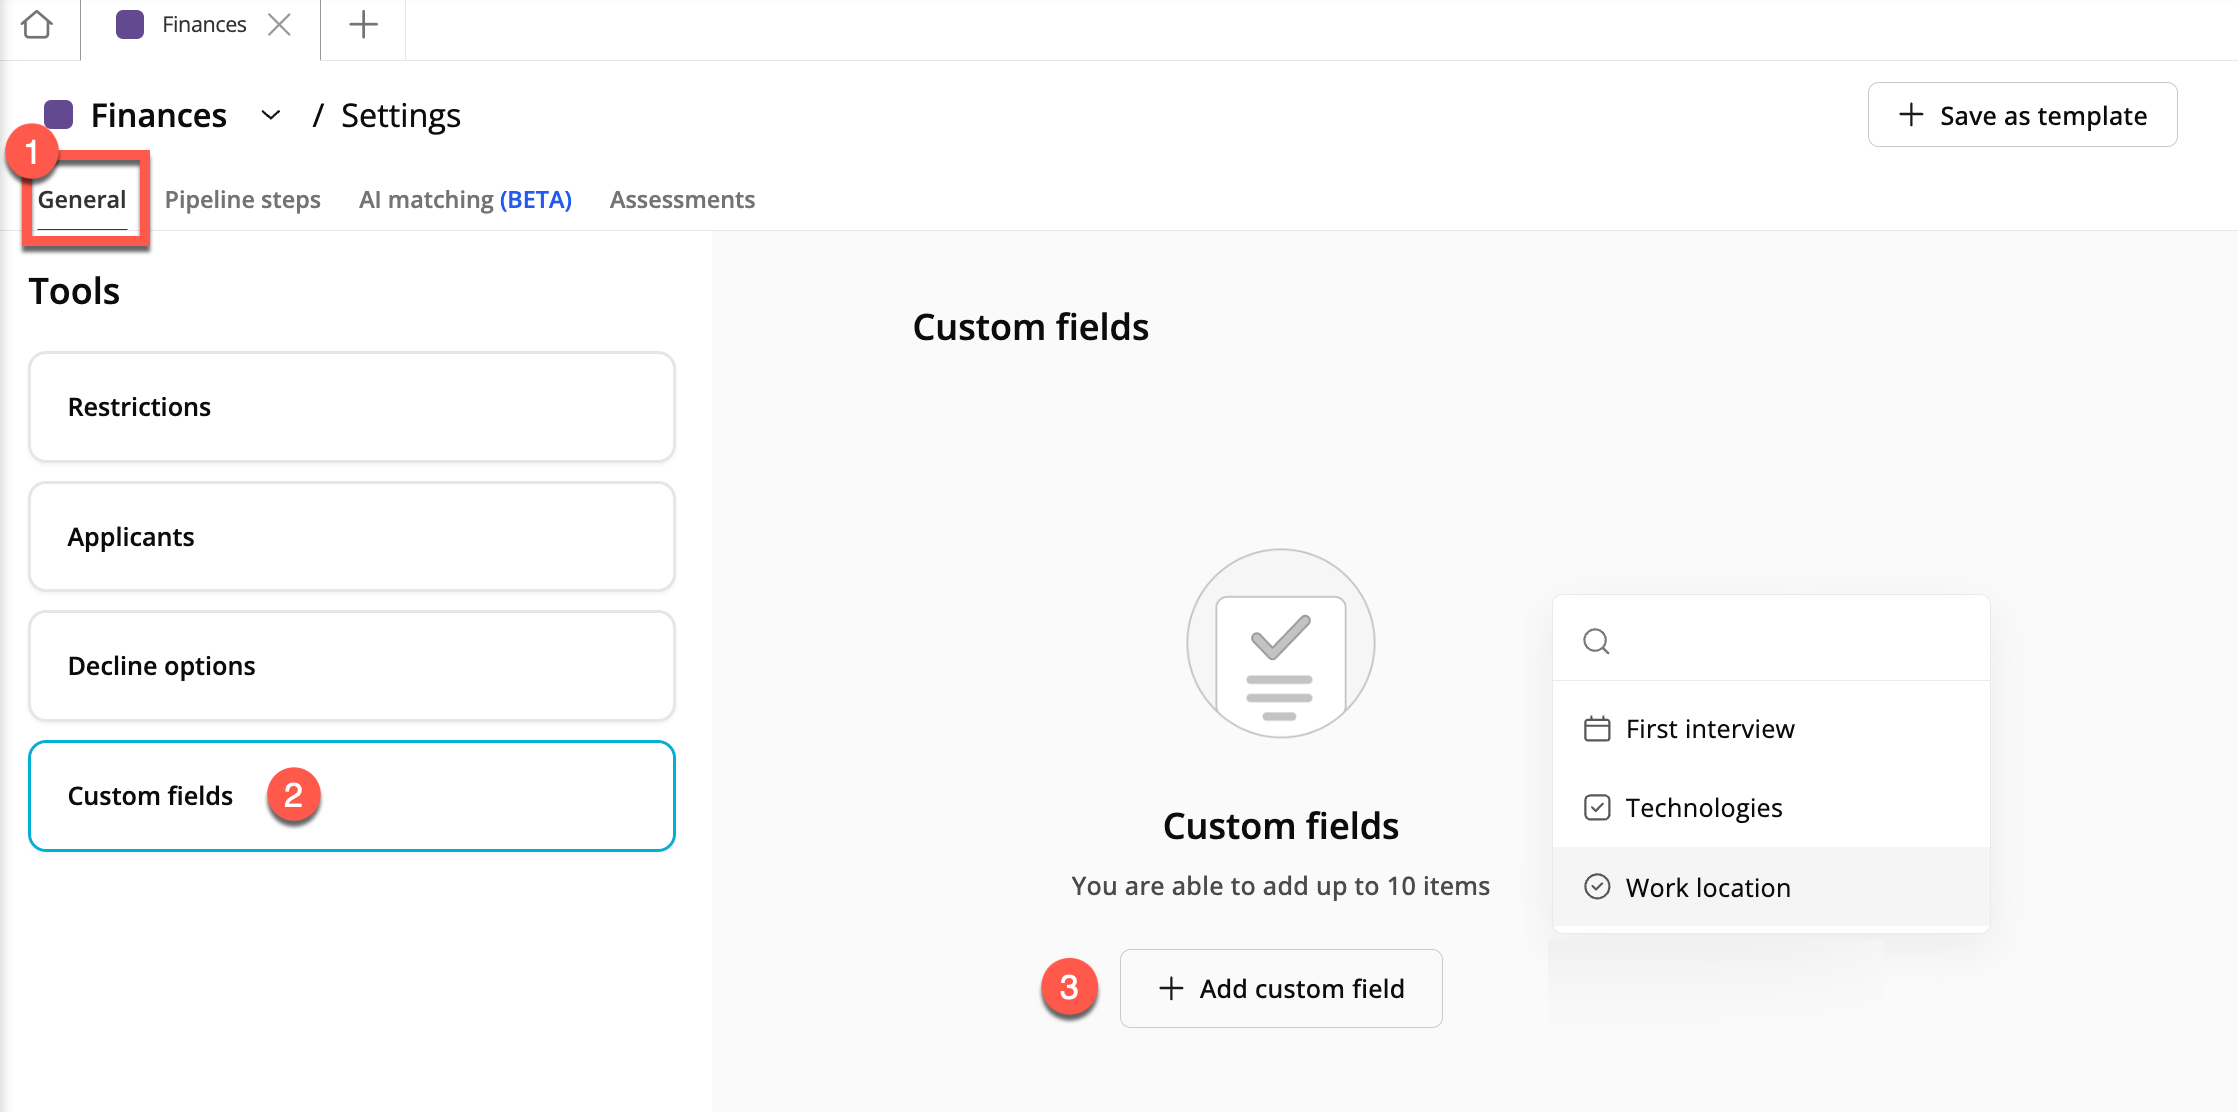The width and height of the screenshot is (2238, 1112).
Task: Select the Custom fields tool card
Action: (352, 796)
